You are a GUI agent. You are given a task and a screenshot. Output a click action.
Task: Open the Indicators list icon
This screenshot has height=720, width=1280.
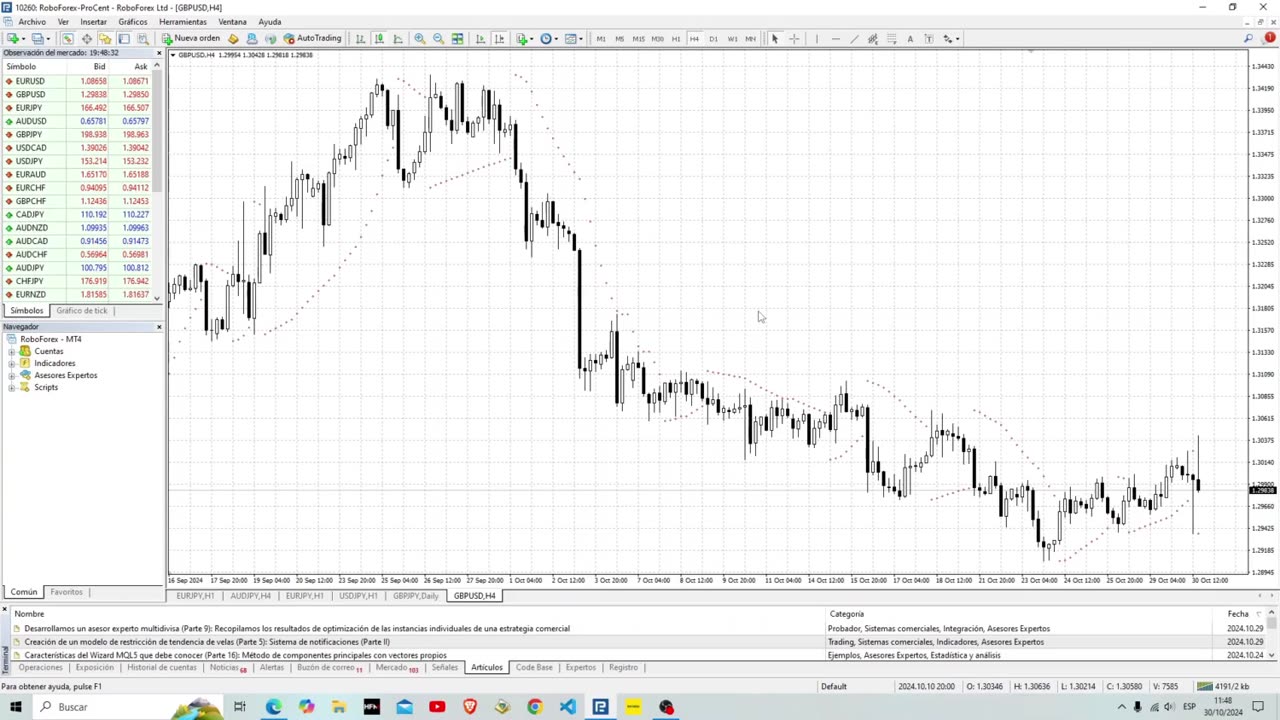[521, 38]
